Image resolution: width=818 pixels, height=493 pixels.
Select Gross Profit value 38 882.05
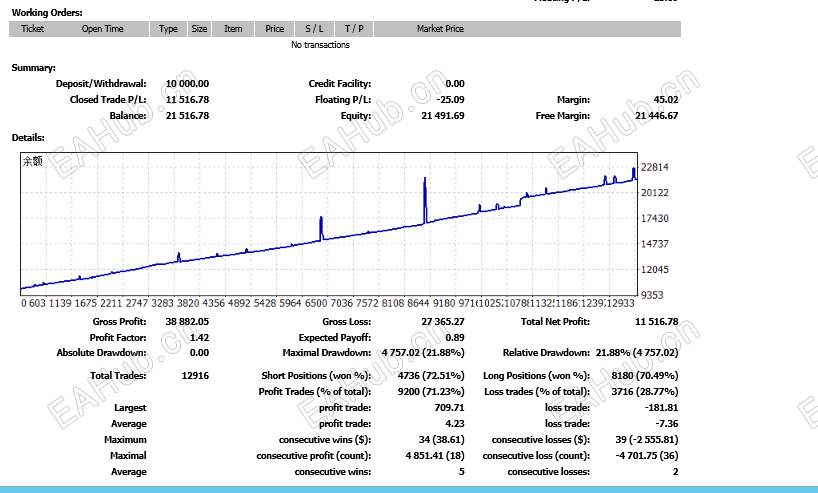[187, 322]
